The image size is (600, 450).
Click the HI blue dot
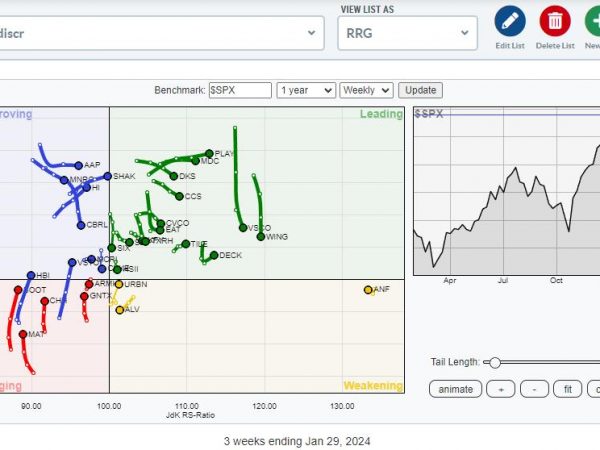pyautogui.click(x=86, y=188)
